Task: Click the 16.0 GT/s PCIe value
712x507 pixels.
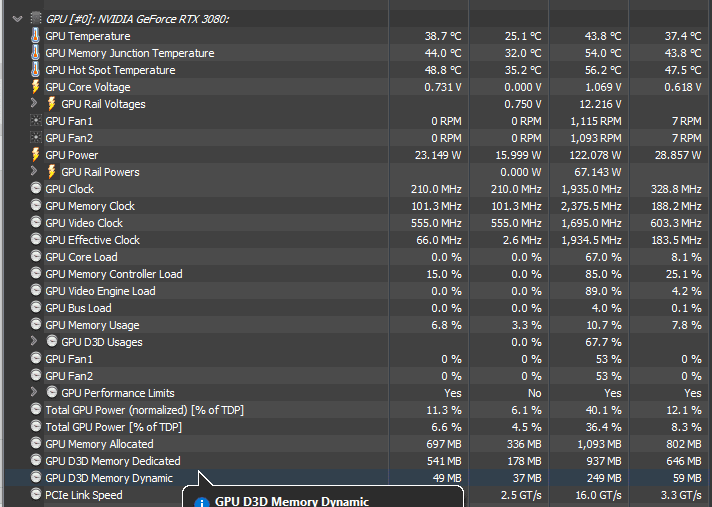Action: point(598,495)
